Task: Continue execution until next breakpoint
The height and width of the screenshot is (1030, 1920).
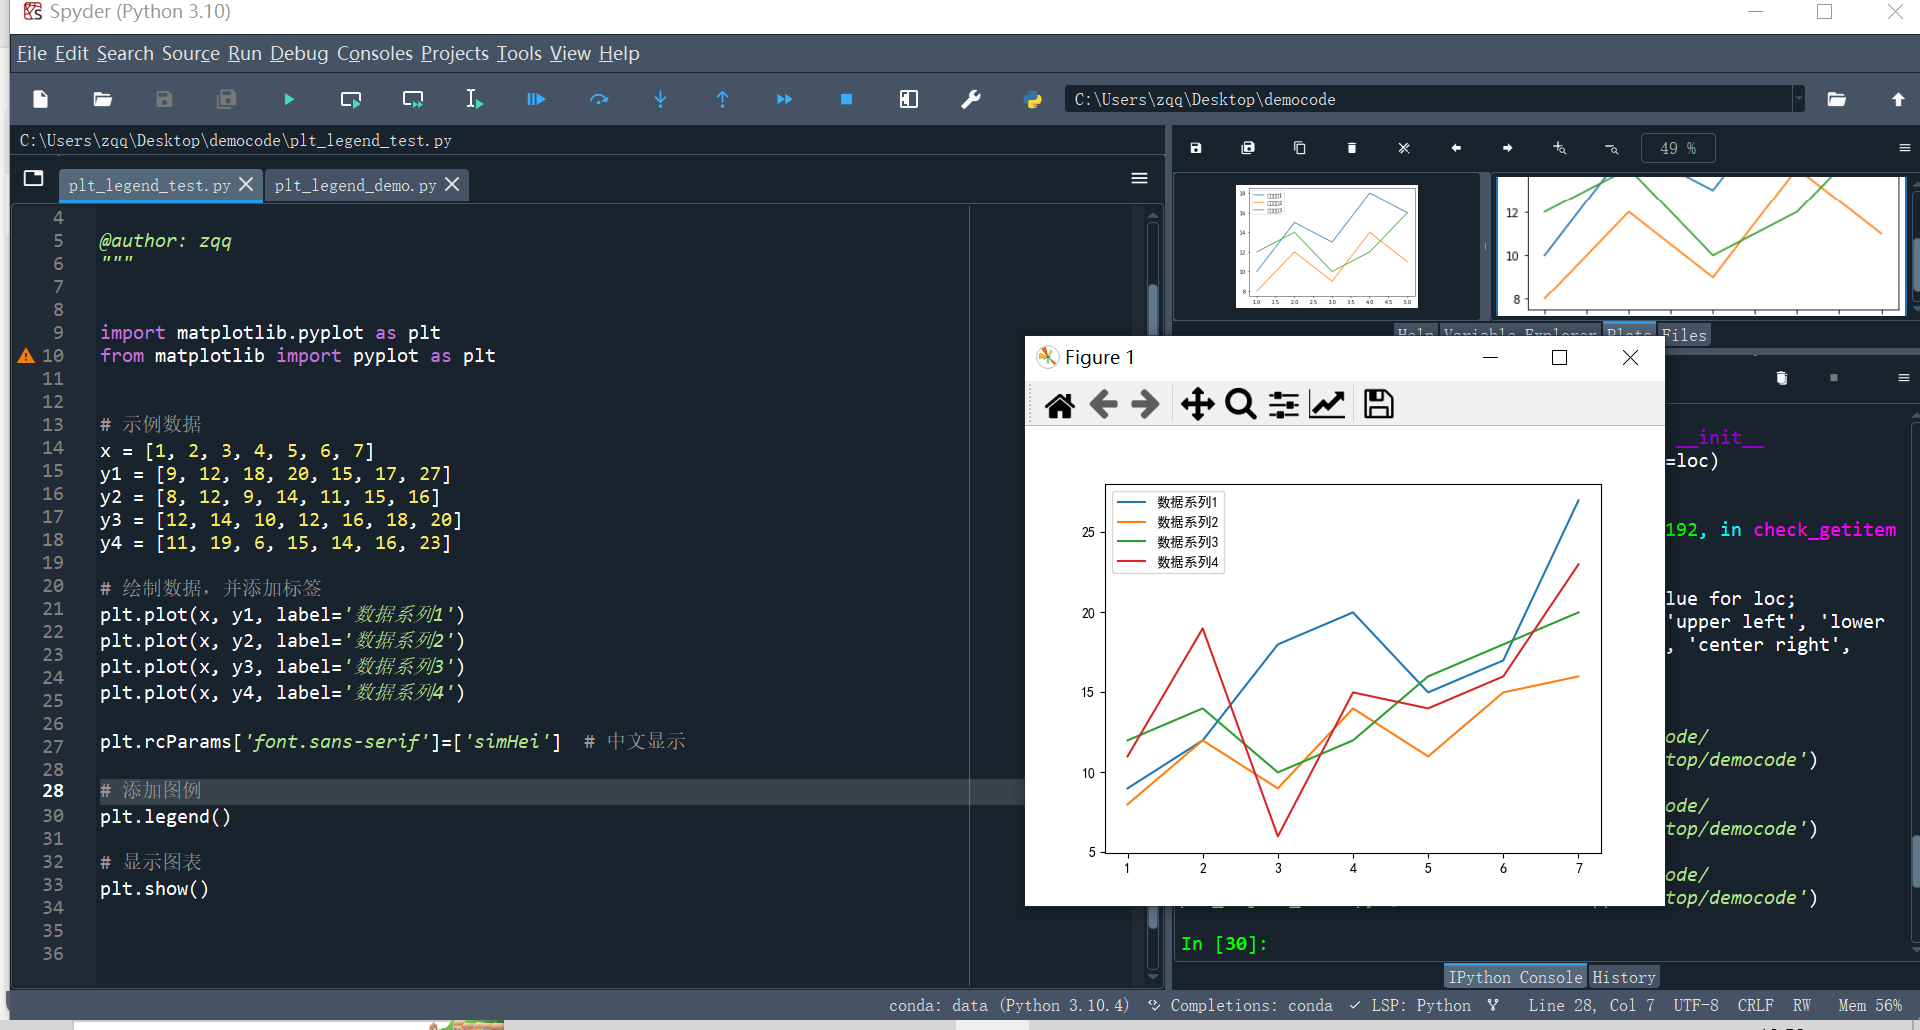Action: [x=785, y=99]
